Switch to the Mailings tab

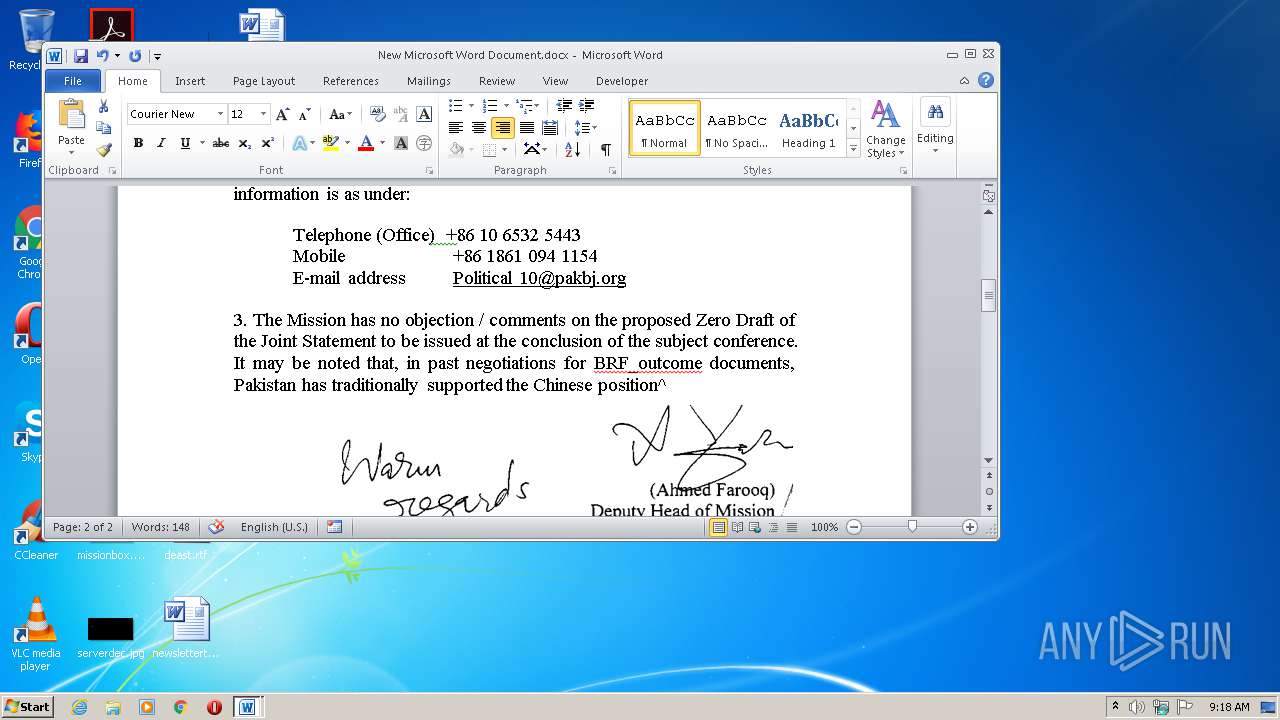click(429, 81)
